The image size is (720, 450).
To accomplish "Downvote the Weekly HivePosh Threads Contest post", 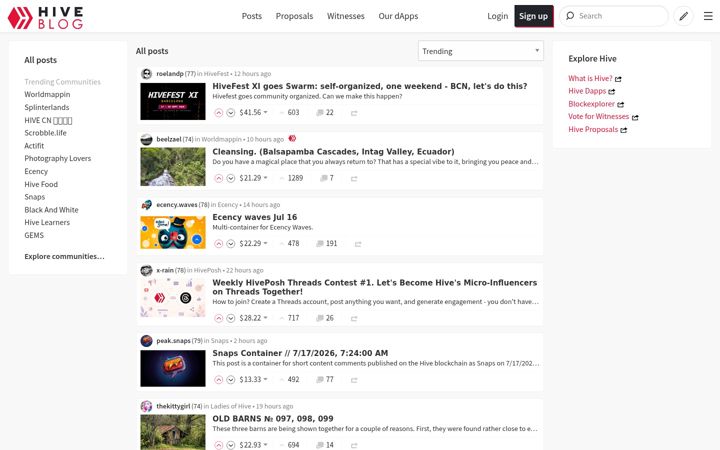I will pos(231,318).
